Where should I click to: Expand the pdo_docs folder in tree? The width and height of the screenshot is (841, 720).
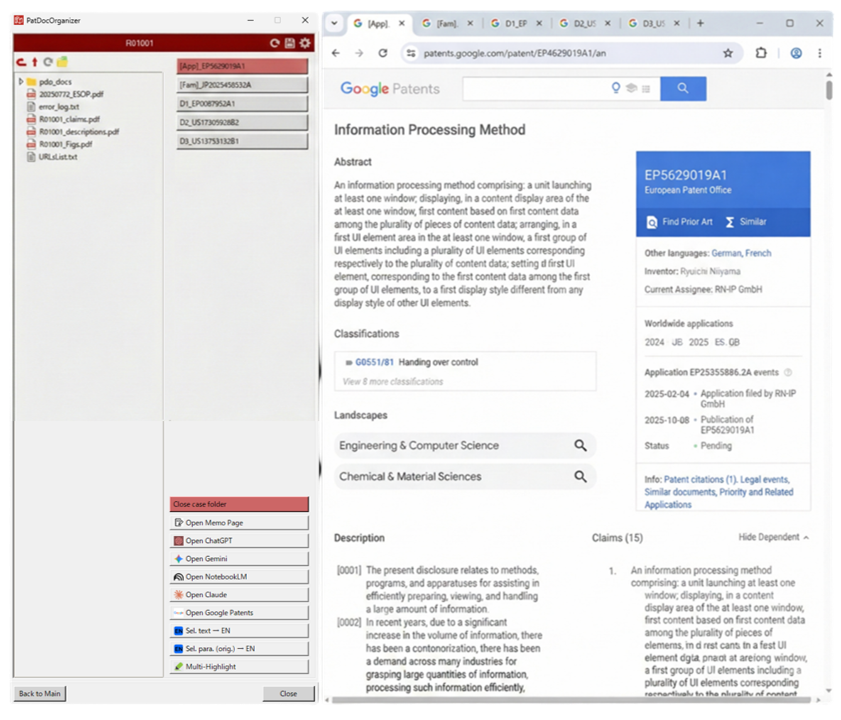pyautogui.click(x=21, y=82)
